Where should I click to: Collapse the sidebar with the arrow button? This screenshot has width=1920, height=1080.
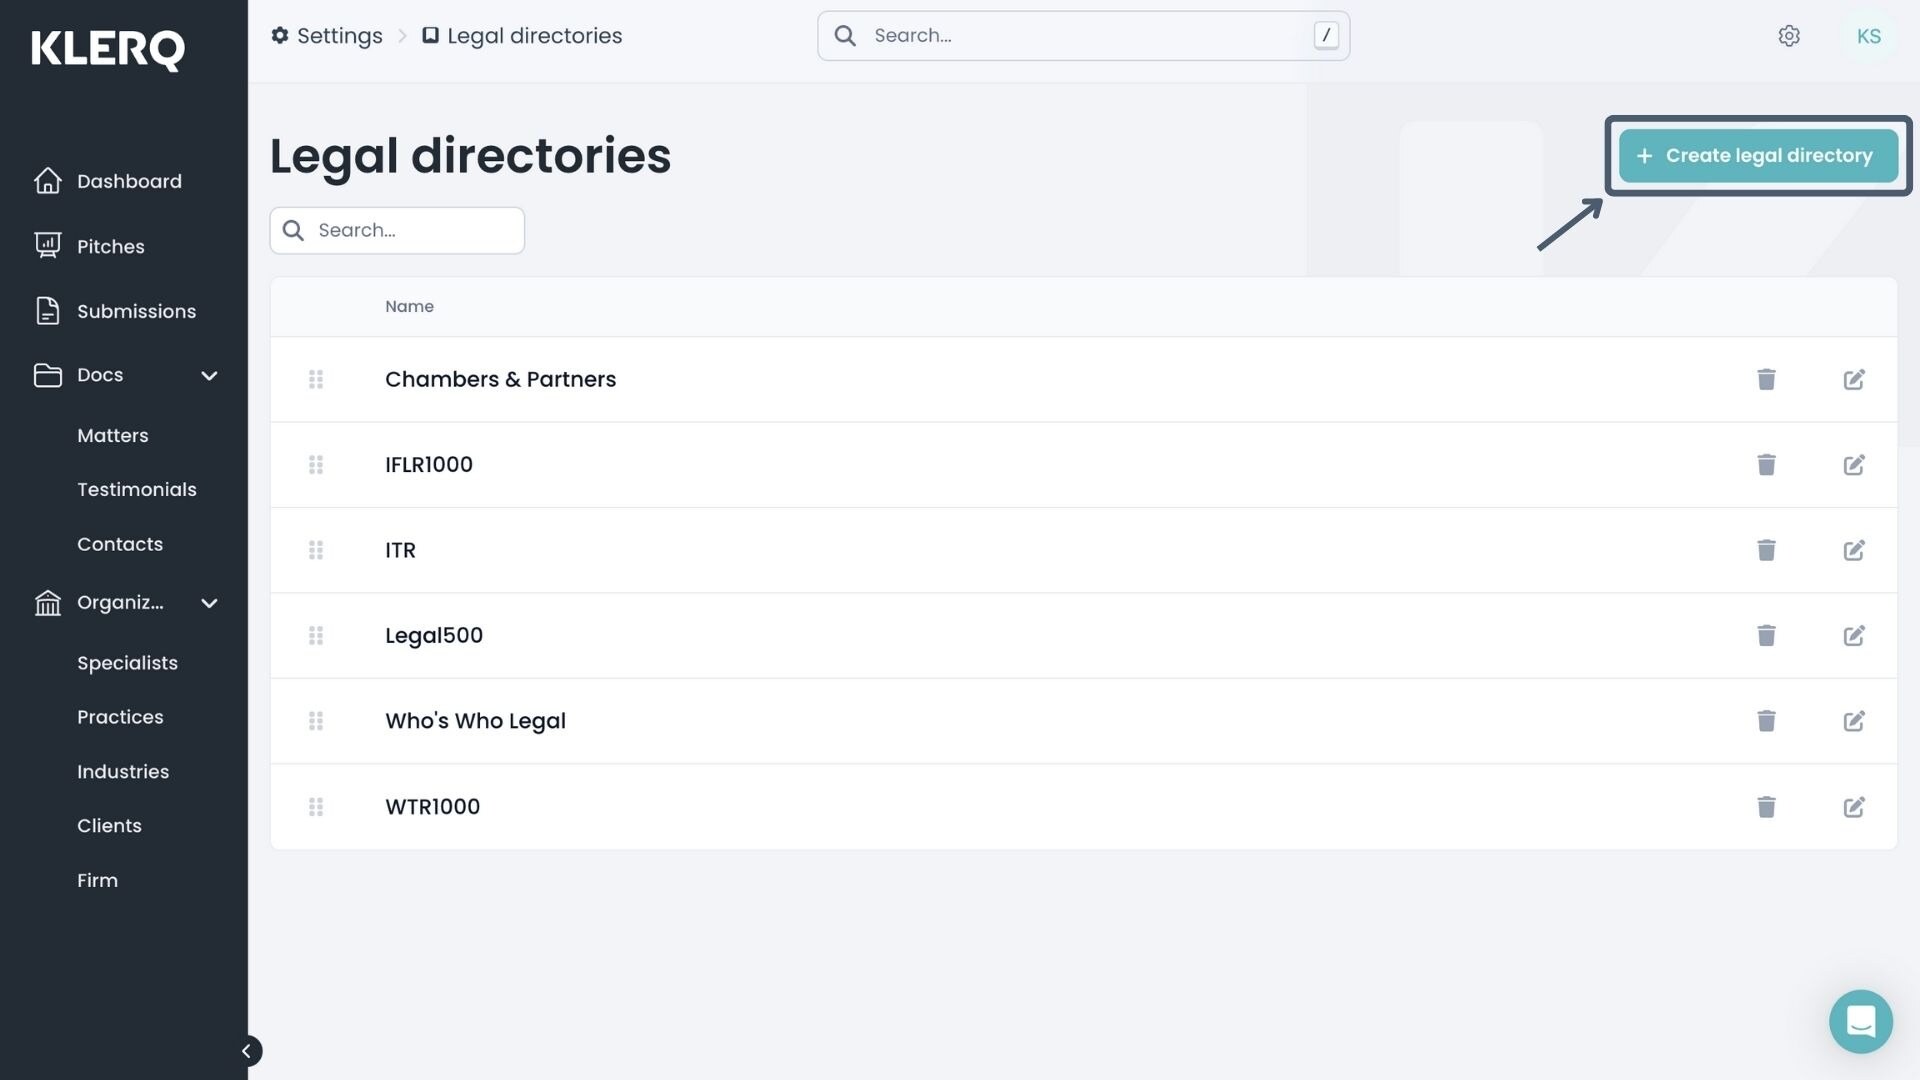click(247, 1050)
